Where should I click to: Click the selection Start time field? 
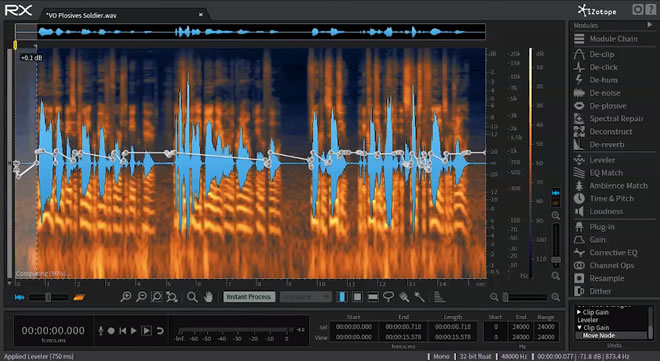pyautogui.click(x=354, y=326)
